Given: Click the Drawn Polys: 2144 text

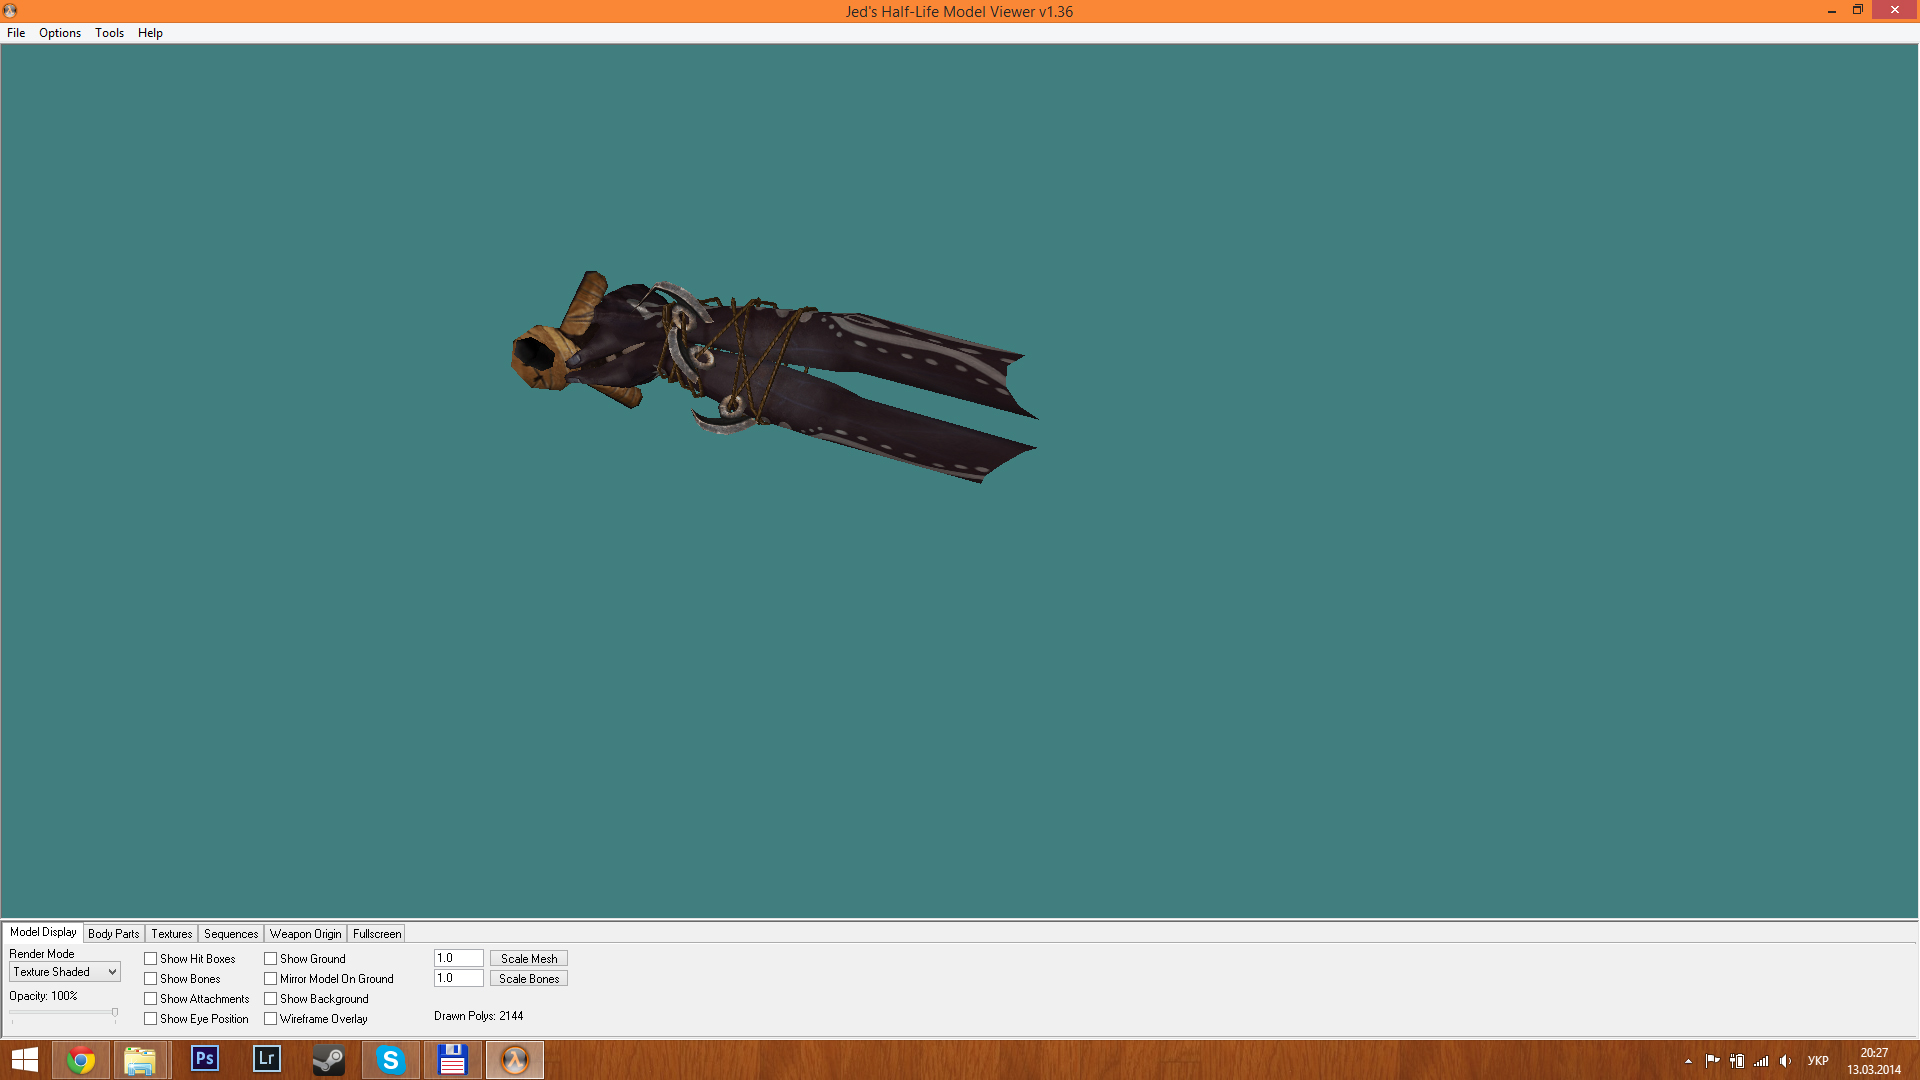Looking at the screenshot, I should pos(478,1016).
